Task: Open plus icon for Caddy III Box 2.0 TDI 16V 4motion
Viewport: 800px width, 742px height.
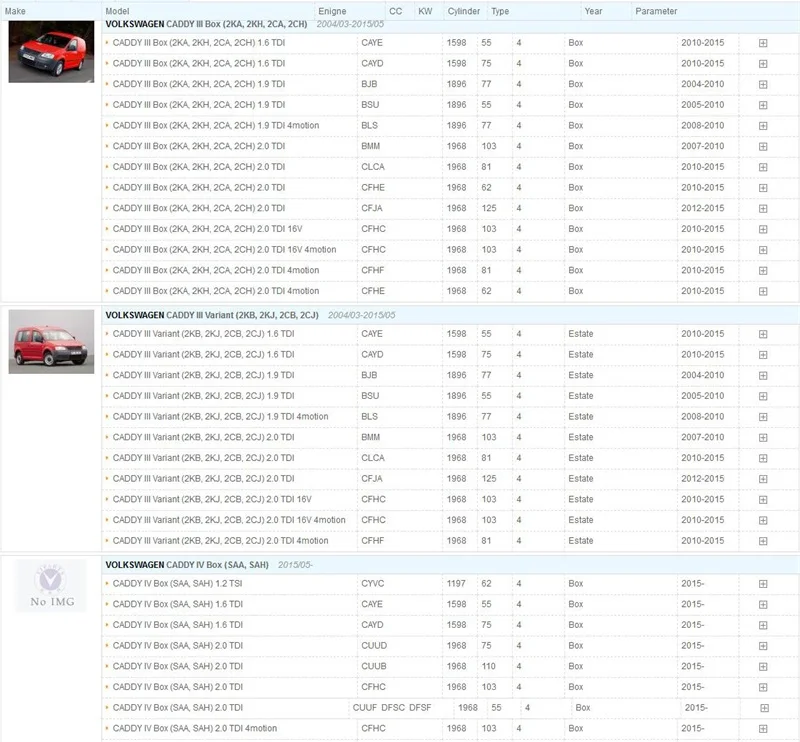Action: coord(763,250)
